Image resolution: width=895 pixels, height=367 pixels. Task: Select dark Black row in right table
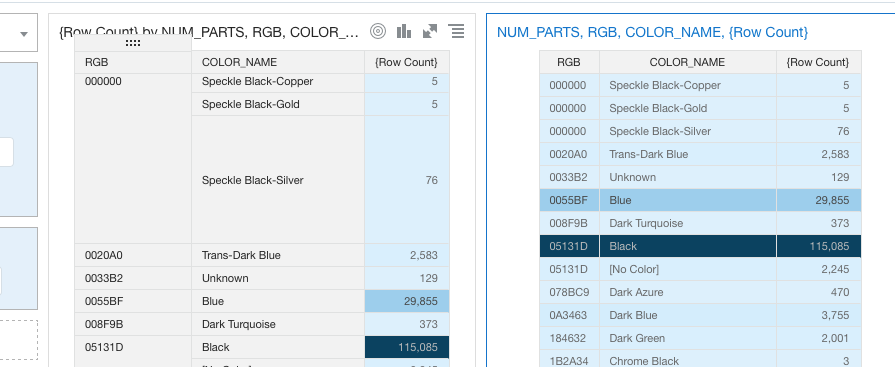(700, 246)
